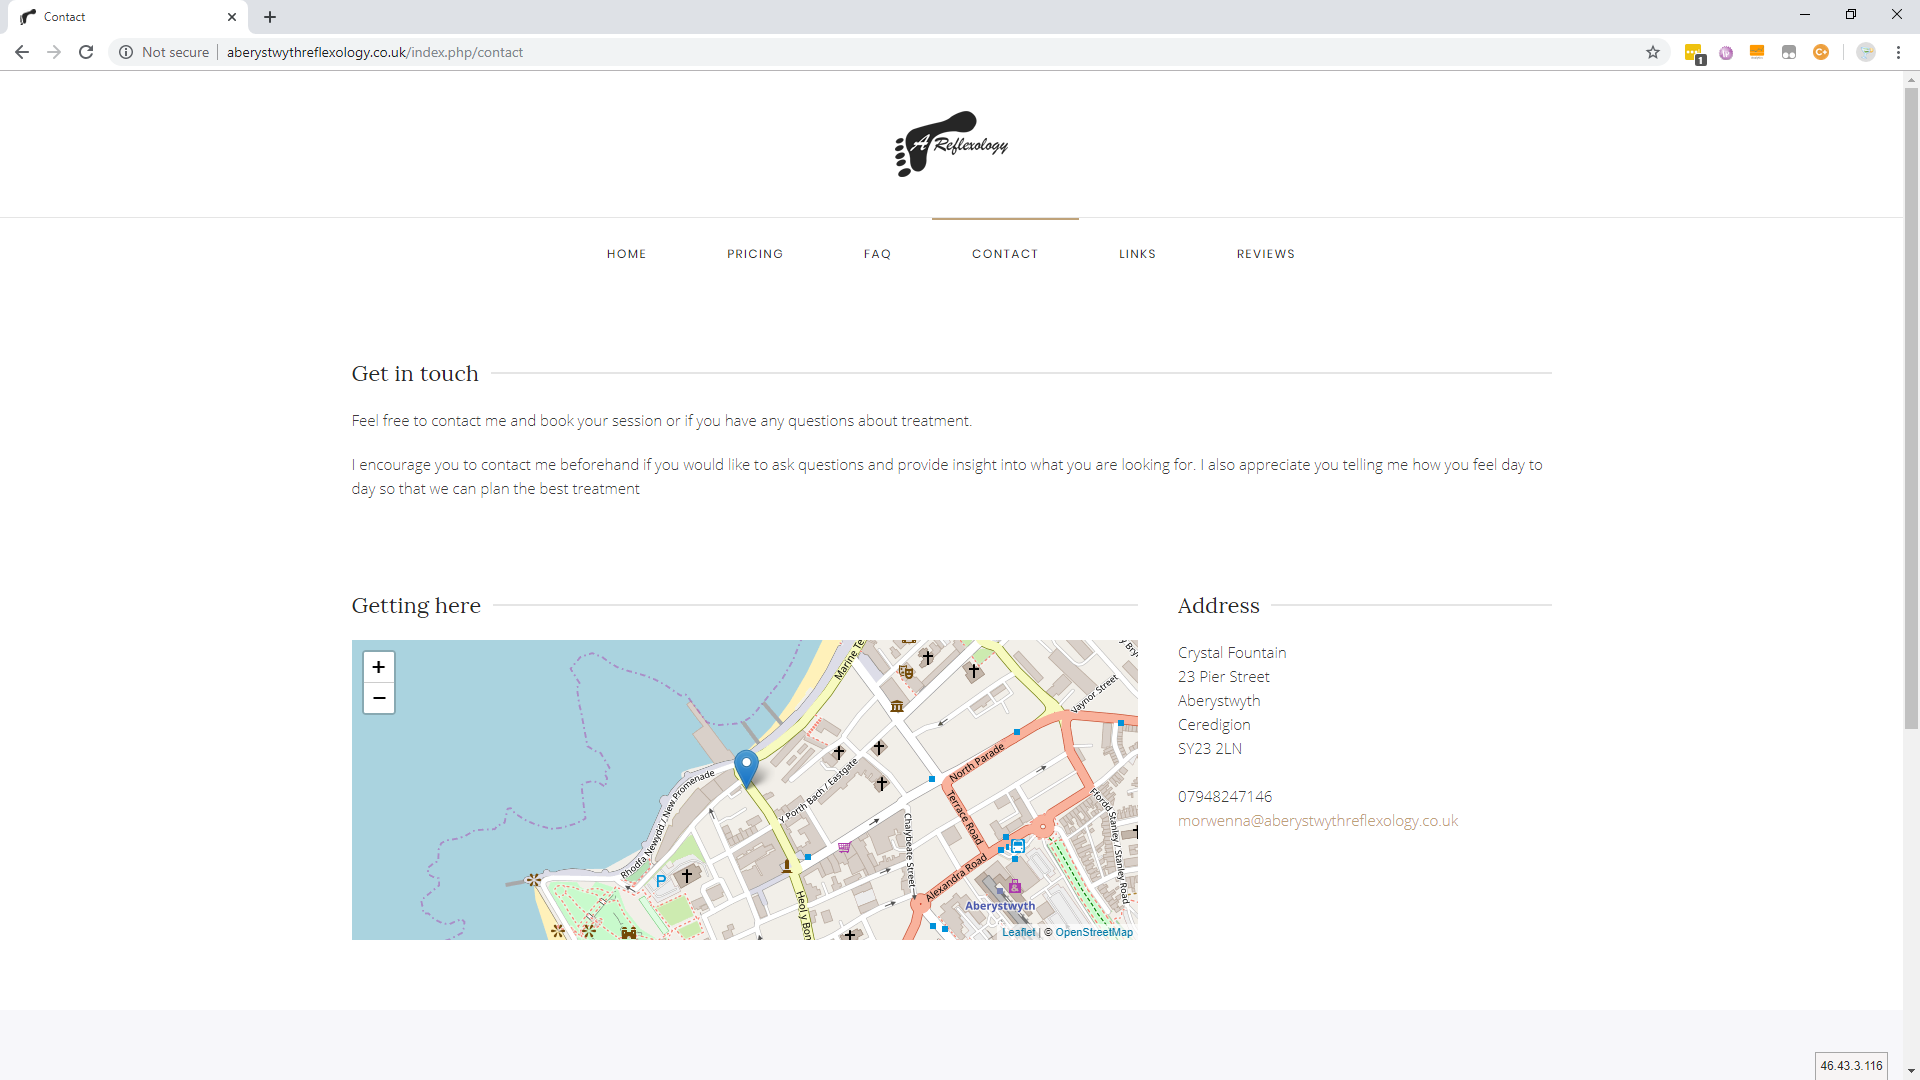Open a new browser tab
The width and height of the screenshot is (1920, 1080).
[270, 17]
